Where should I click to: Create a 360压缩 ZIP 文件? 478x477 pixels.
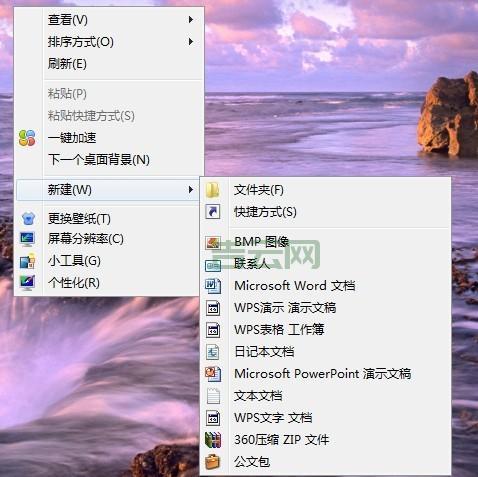coord(325,440)
